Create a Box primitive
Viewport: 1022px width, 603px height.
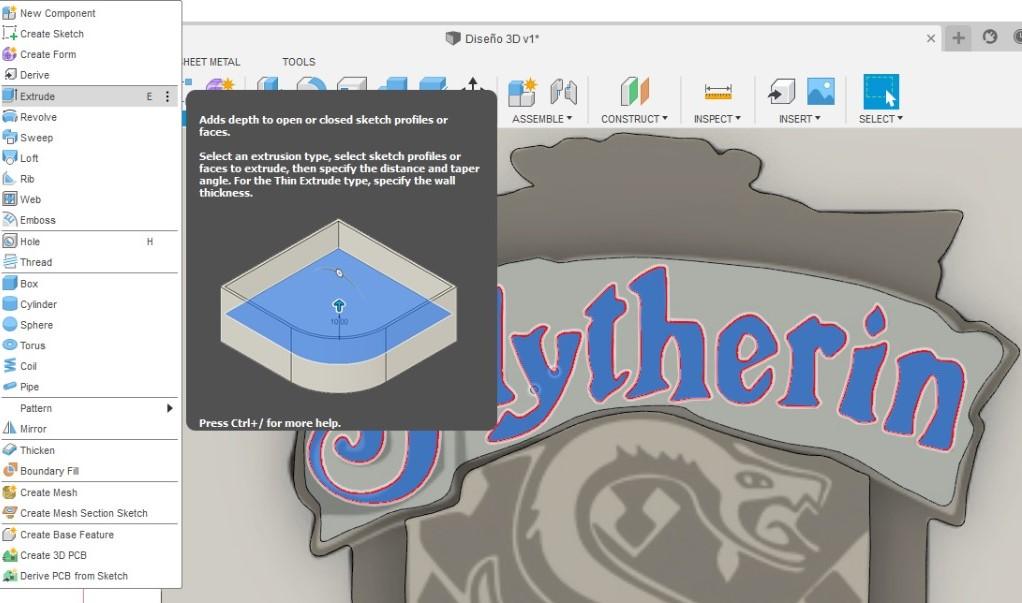(90, 284)
